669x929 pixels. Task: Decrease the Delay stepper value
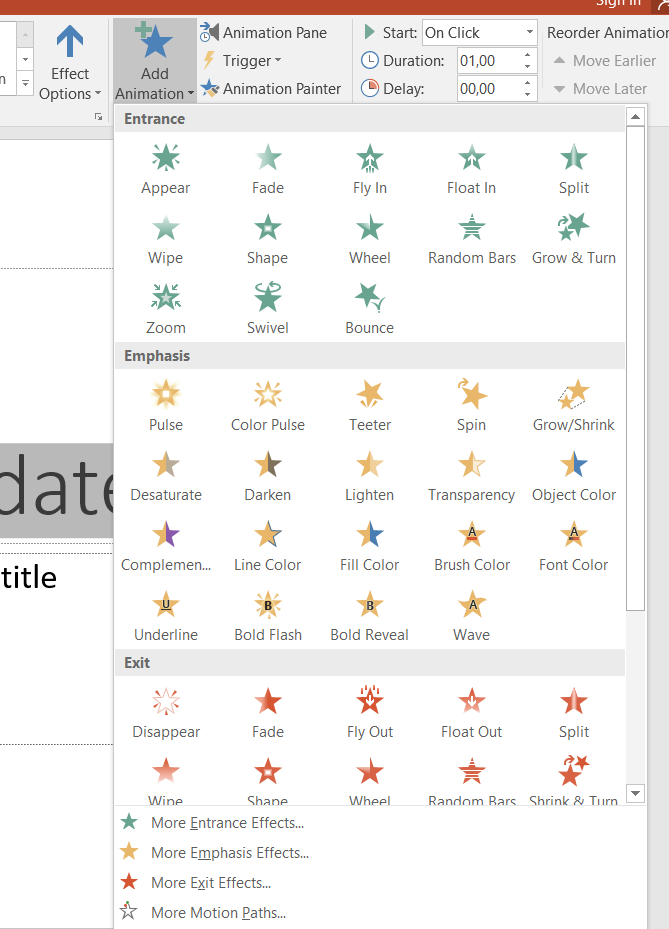528,95
